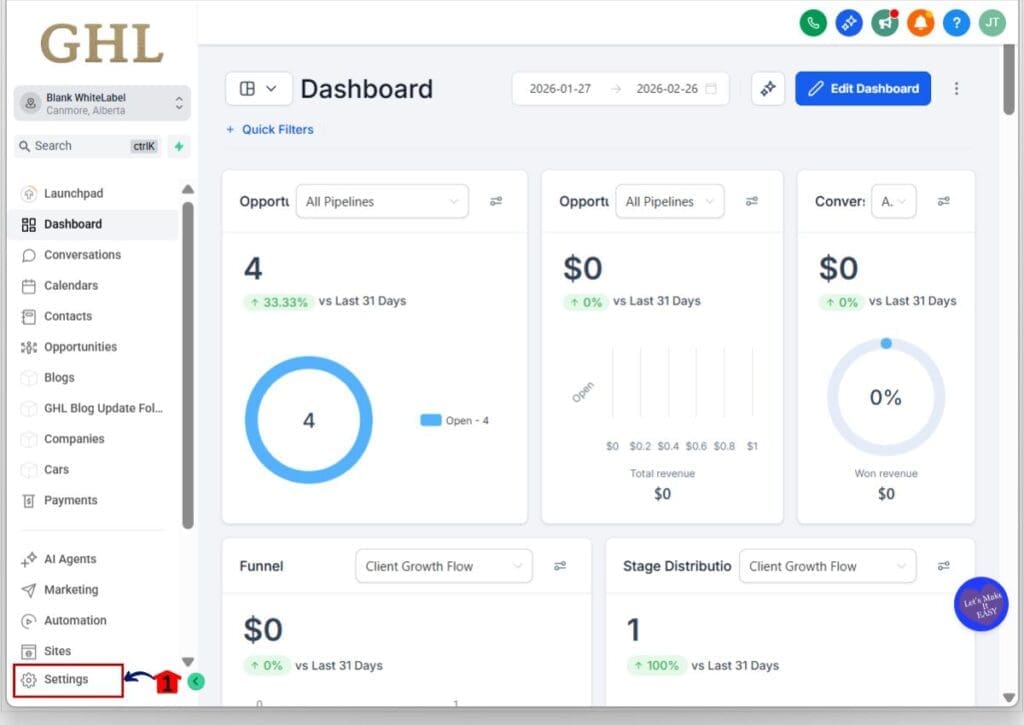Screen dimensions: 1024x725
Task: Open the JT user avatar menu
Action: pos(991,22)
